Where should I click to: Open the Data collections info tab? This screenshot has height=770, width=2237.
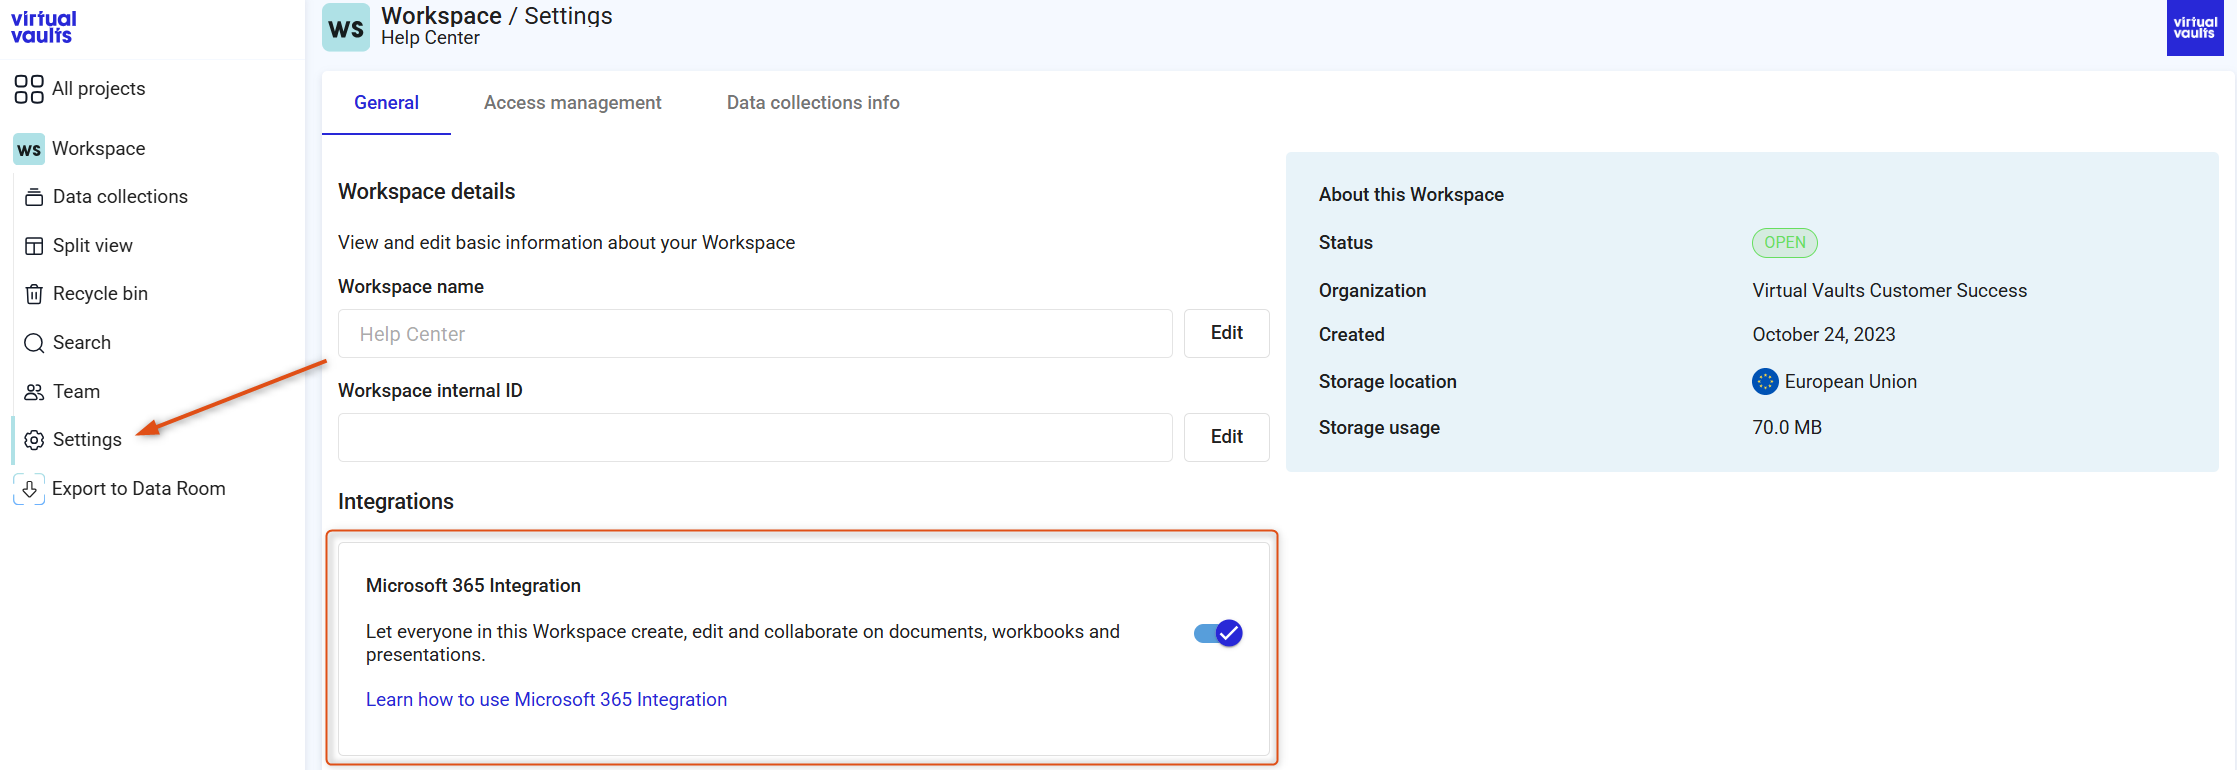point(813,103)
